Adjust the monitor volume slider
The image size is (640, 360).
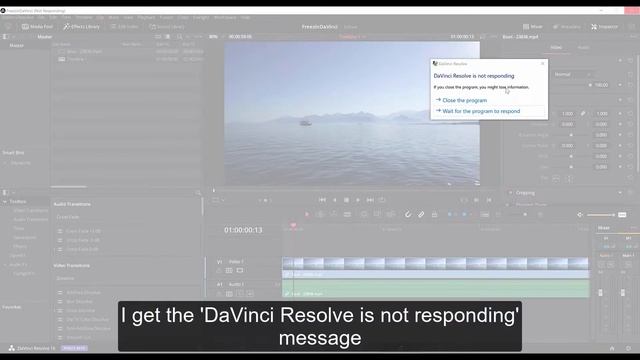click(601, 215)
